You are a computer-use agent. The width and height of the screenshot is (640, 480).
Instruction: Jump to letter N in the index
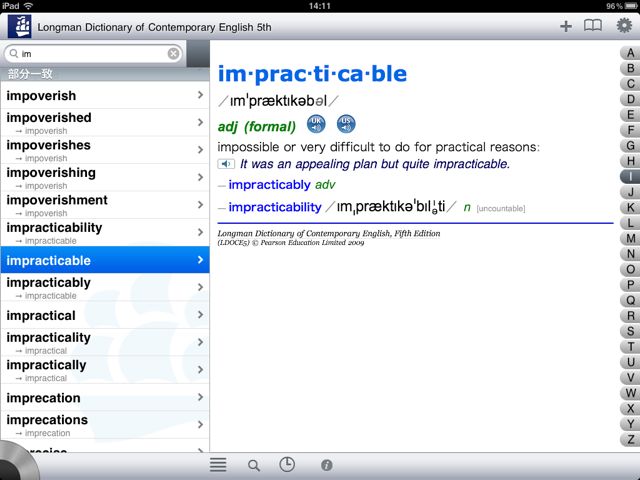[630, 254]
